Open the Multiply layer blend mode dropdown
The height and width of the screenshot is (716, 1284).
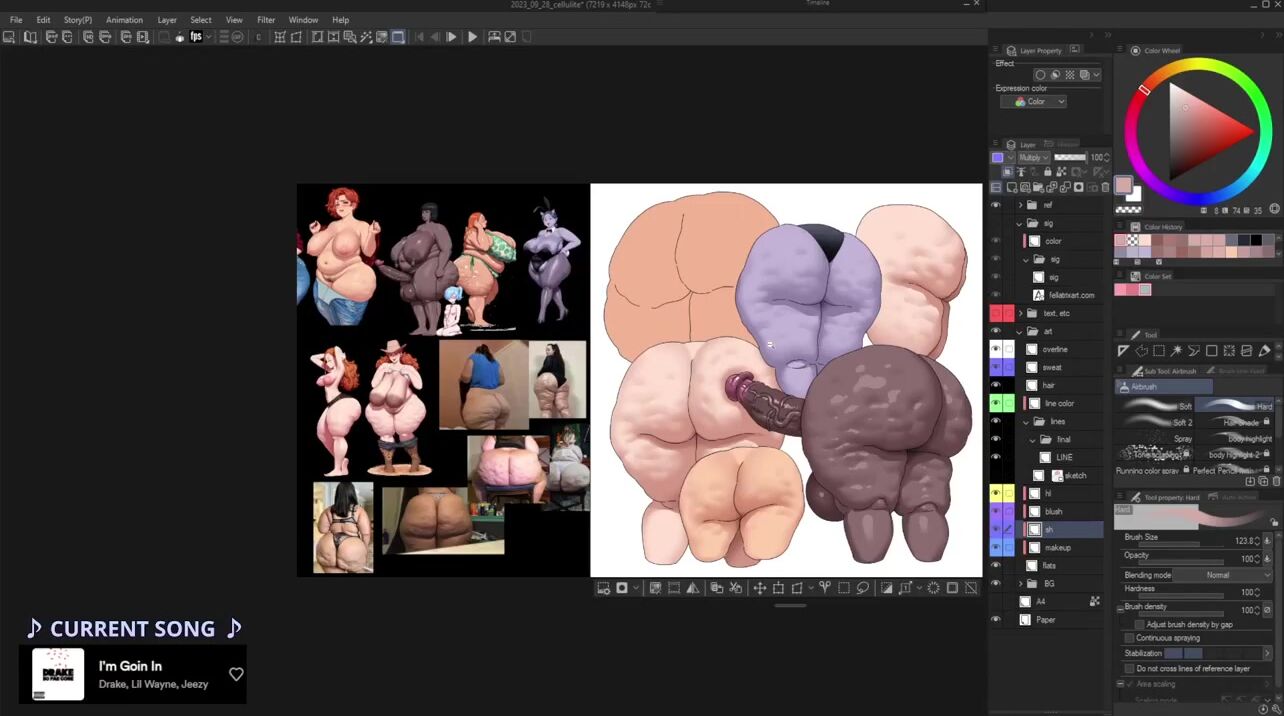coord(1033,158)
